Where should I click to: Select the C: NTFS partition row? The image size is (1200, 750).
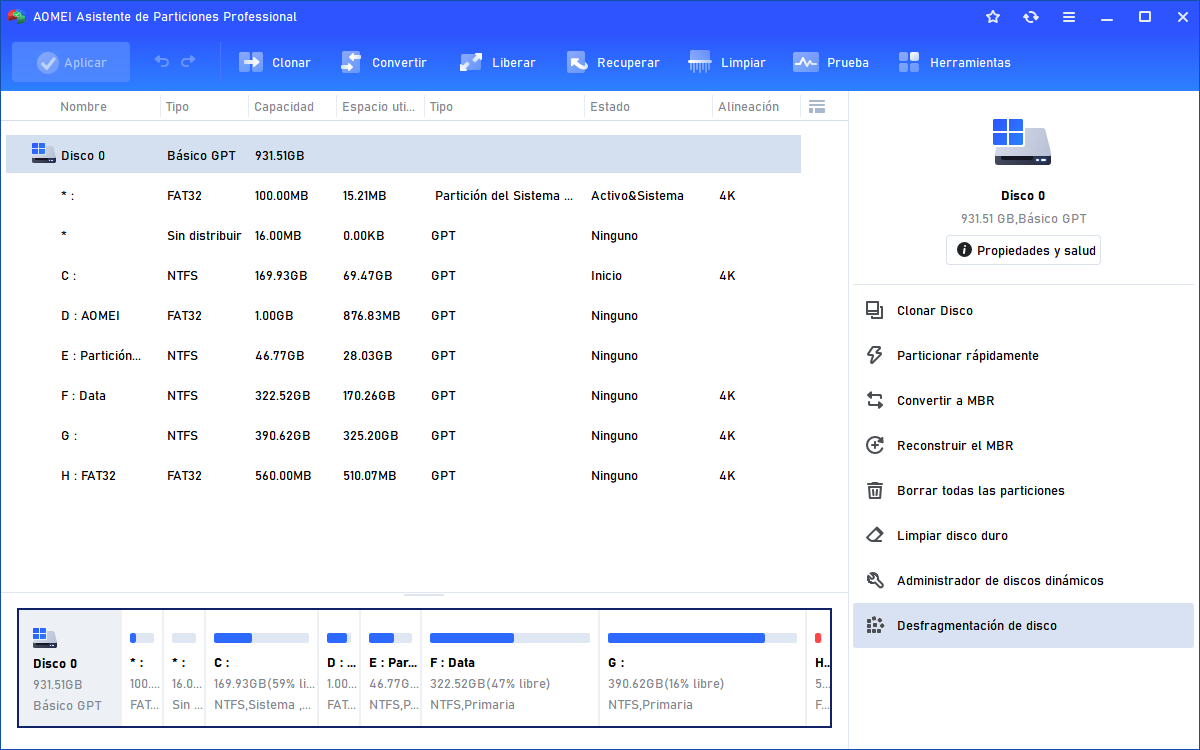(x=403, y=276)
